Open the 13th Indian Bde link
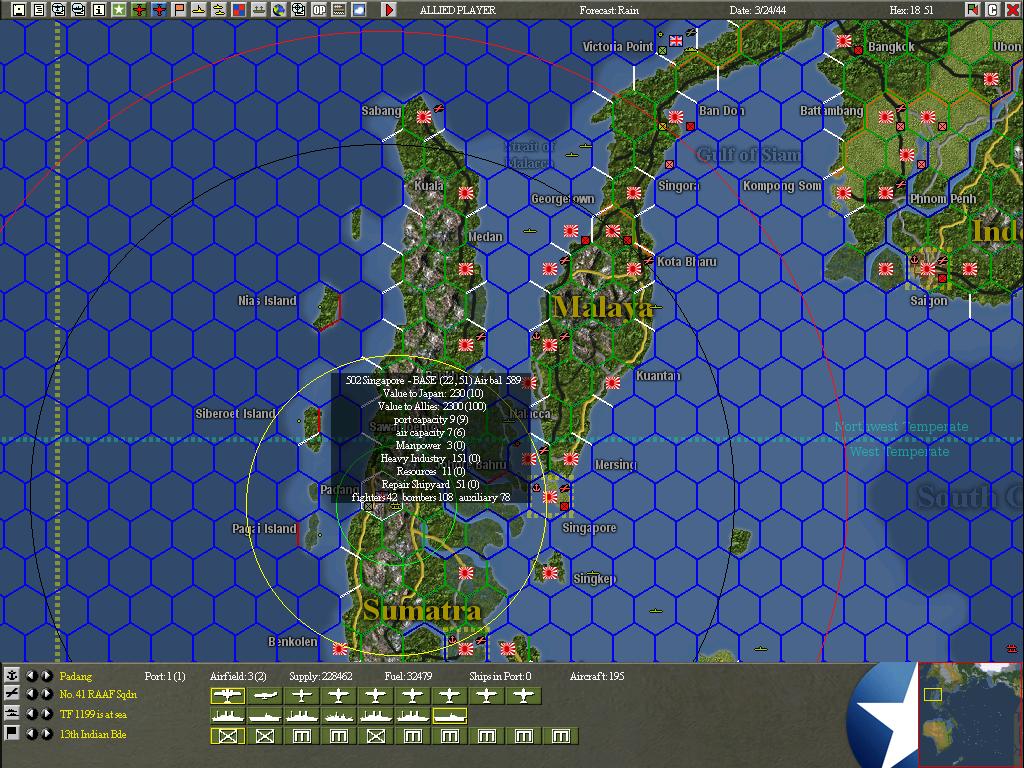This screenshot has width=1024, height=768. point(93,734)
